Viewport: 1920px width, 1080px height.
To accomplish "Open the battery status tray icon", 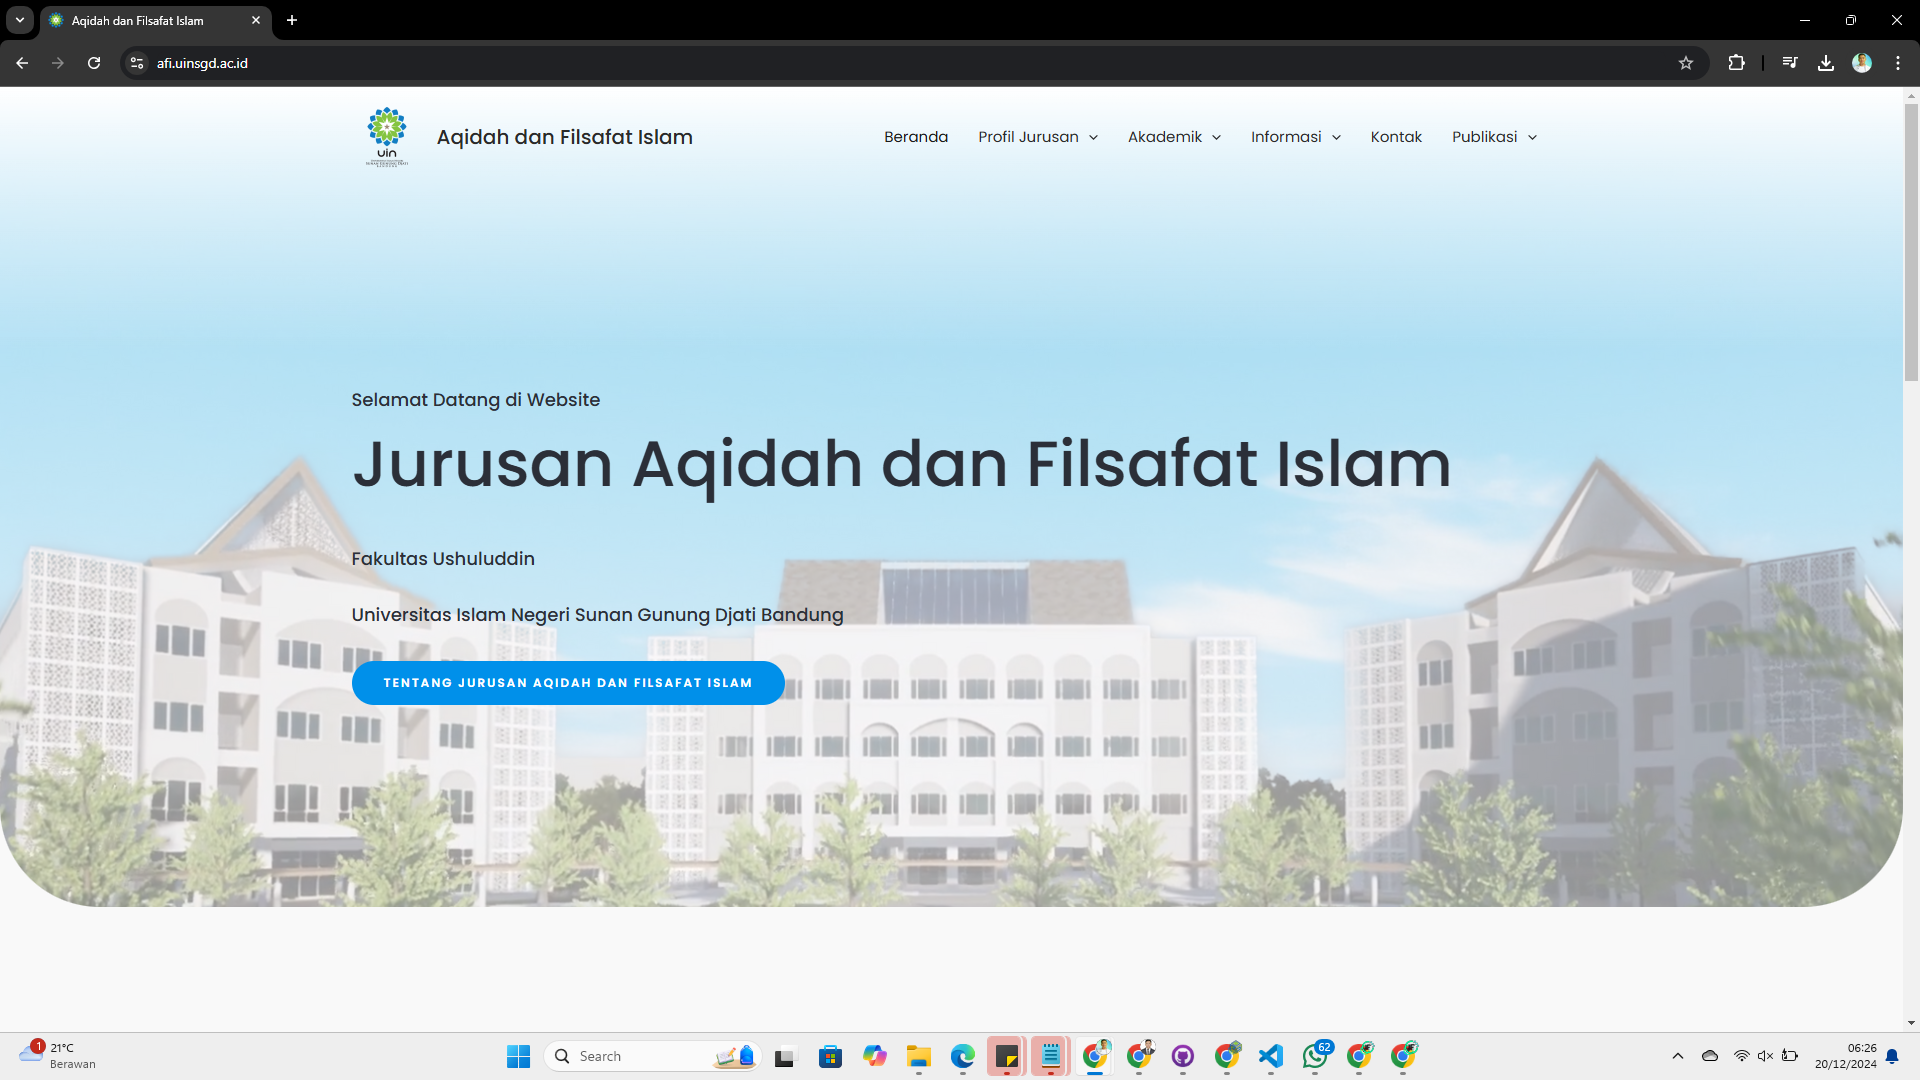I will pos(1790,1056).
